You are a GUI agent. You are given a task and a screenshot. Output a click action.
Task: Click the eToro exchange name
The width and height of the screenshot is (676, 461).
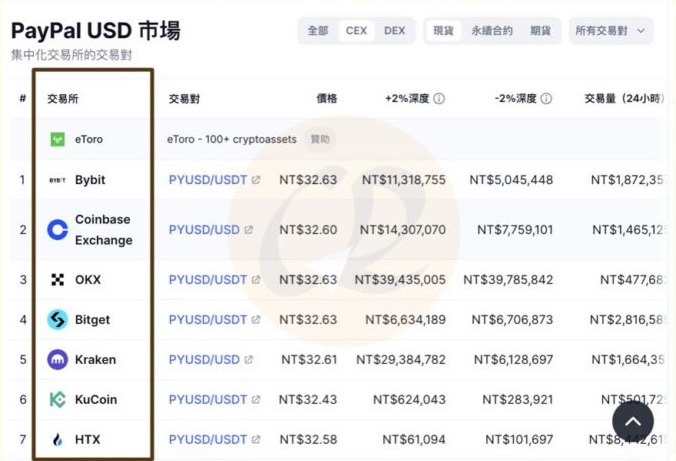pyautogui.click(x=89, y=139)
